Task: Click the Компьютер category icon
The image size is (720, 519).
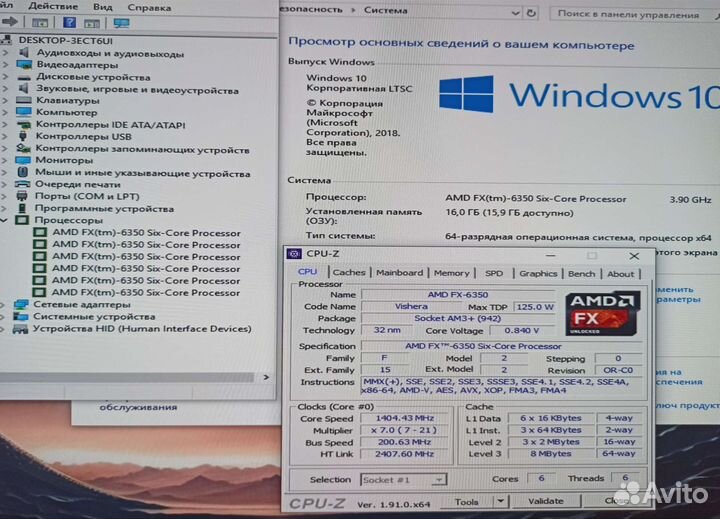Action: point(24,112)
